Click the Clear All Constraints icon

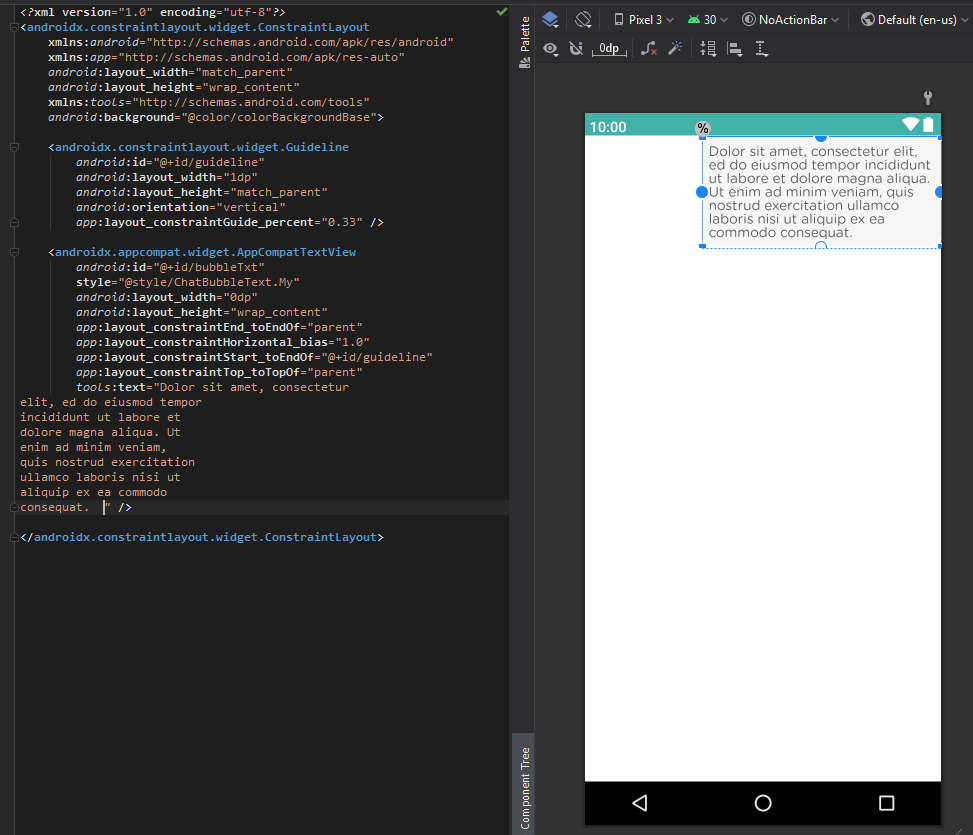tap(648, 48)
